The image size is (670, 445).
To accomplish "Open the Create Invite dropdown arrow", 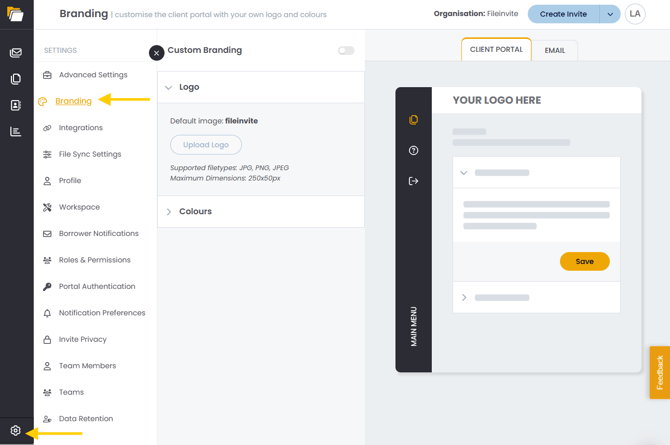I will 609,14.
